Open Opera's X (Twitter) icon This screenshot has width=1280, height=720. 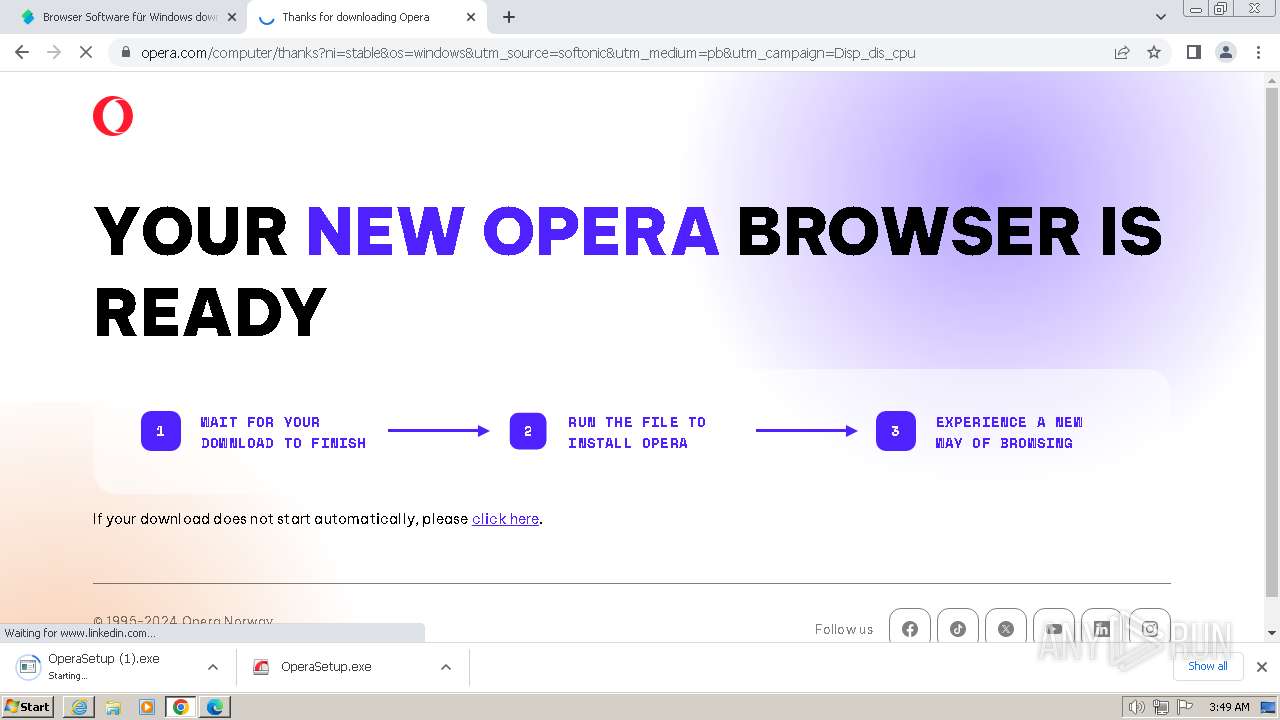pyautogui.click(x=1006, y=629)
